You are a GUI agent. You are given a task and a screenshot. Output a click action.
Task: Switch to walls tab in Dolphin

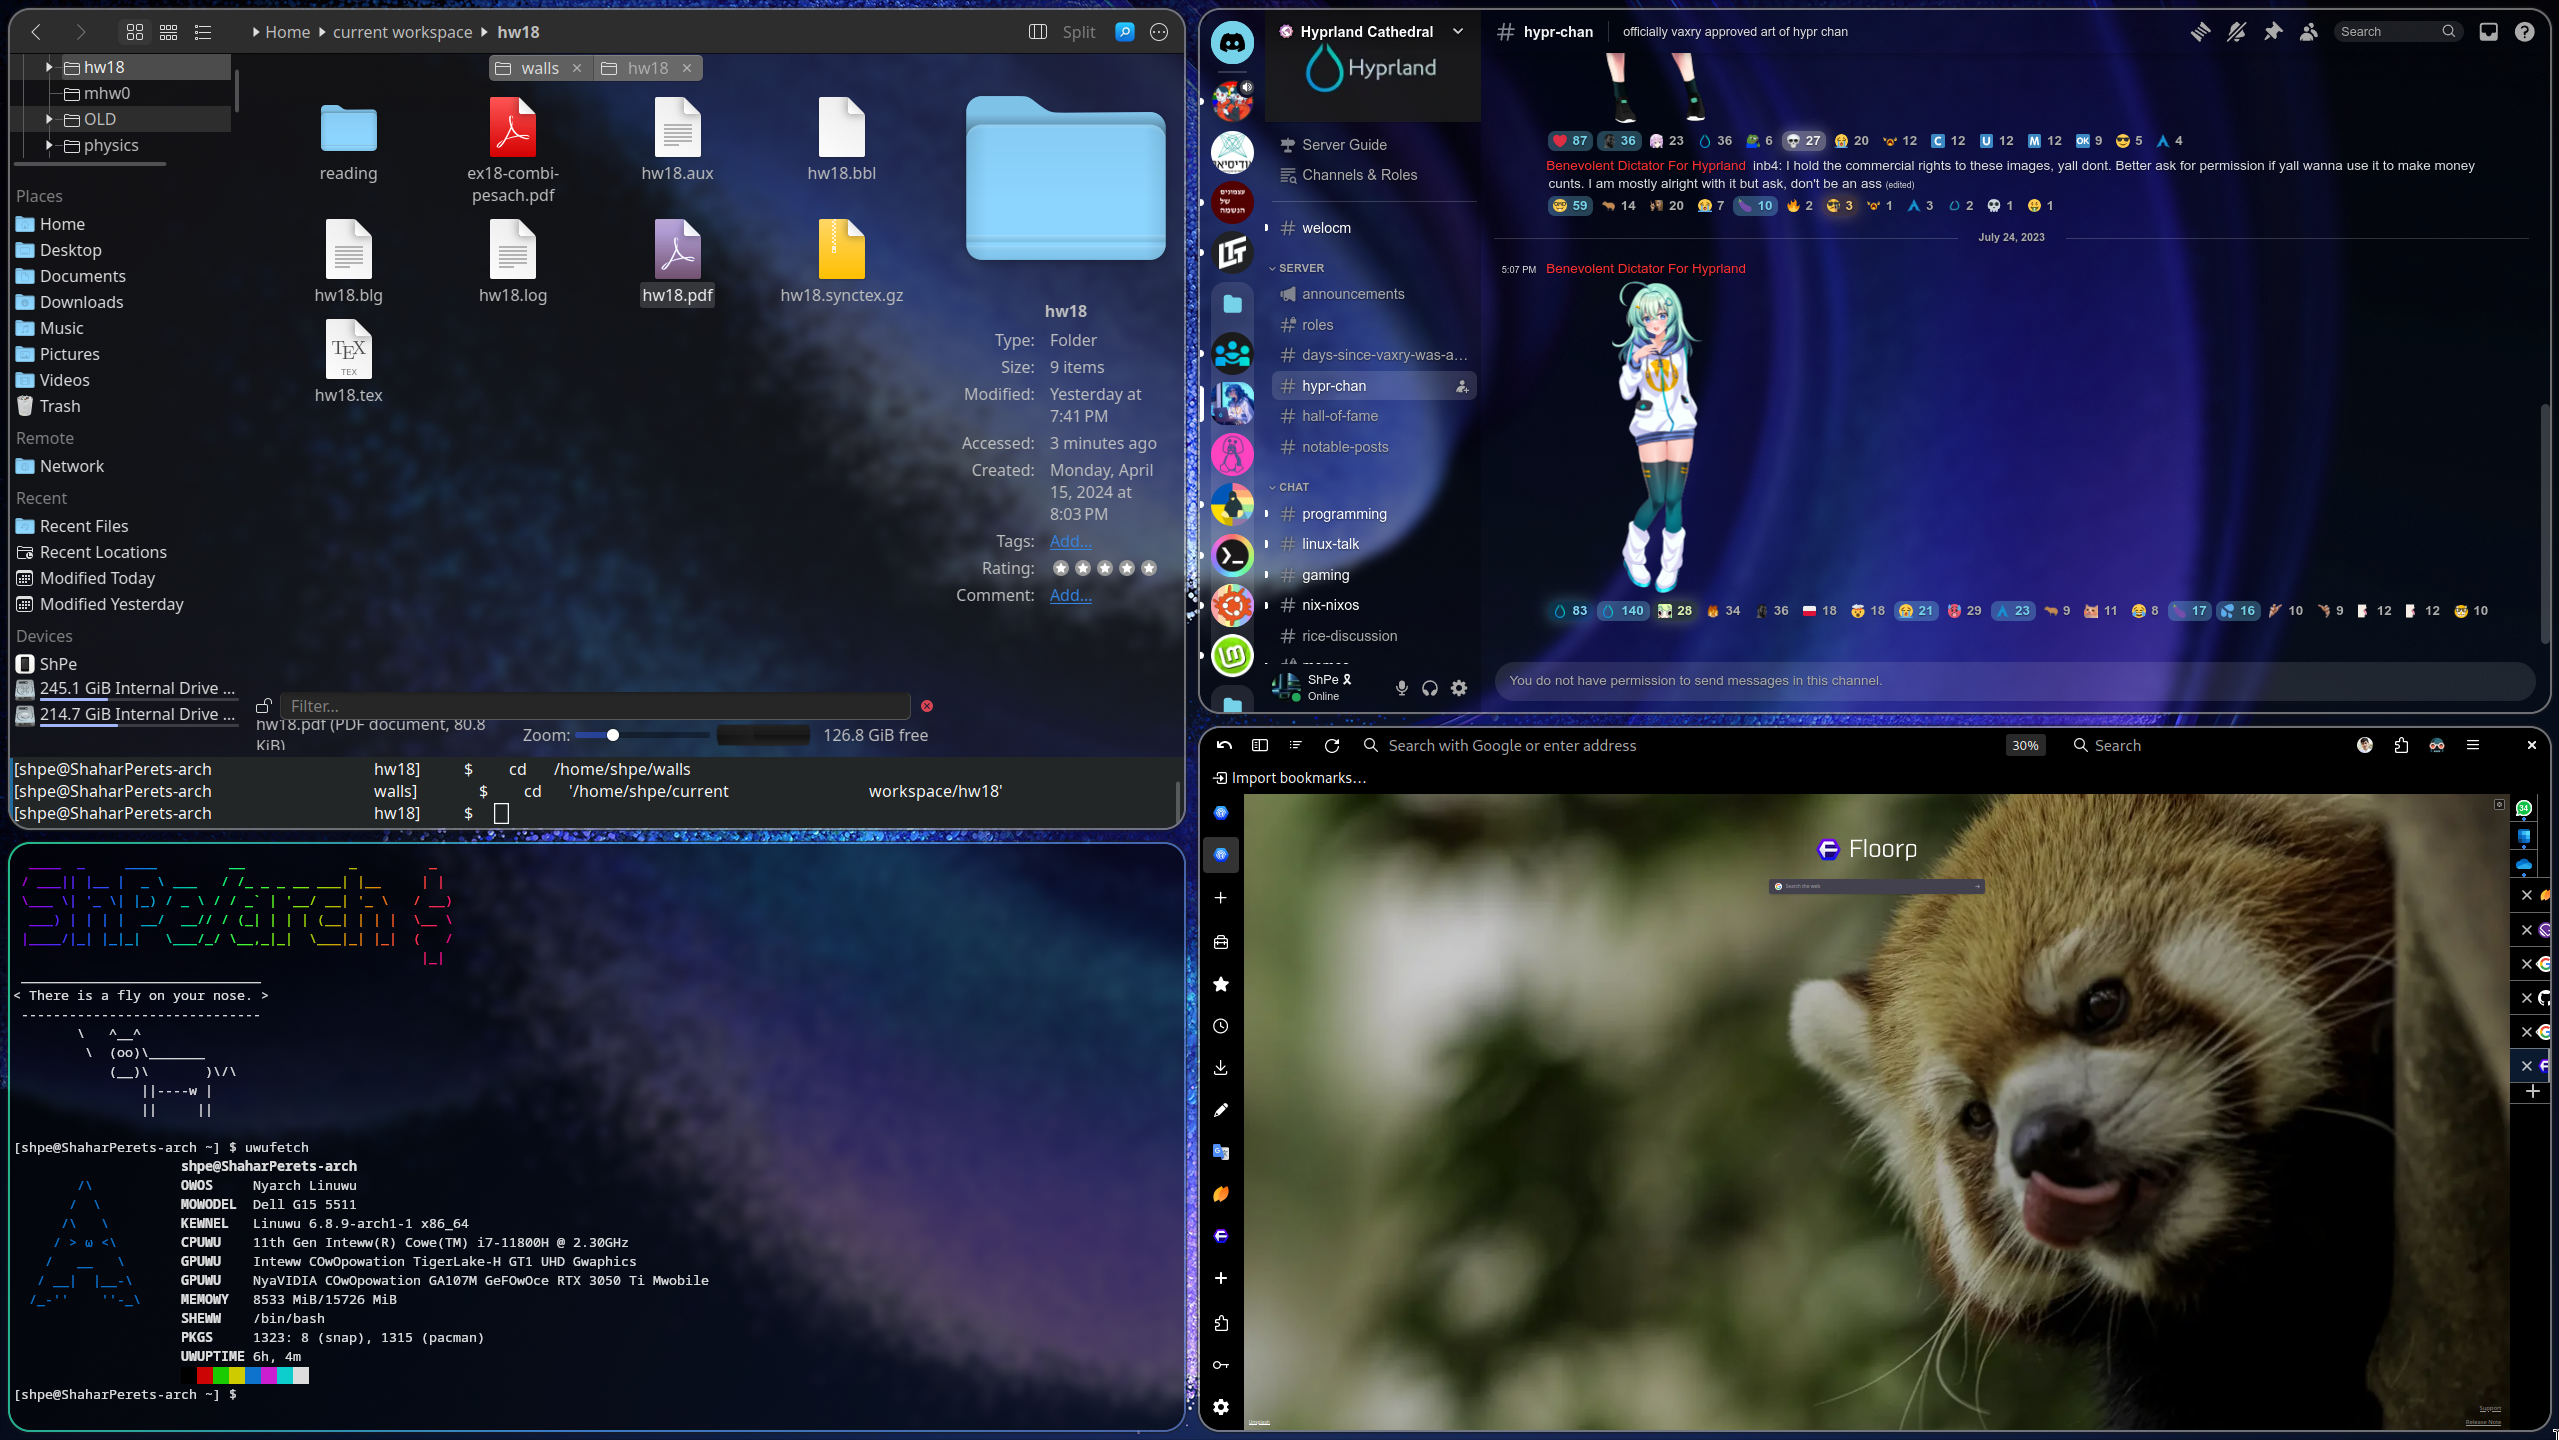540,68
